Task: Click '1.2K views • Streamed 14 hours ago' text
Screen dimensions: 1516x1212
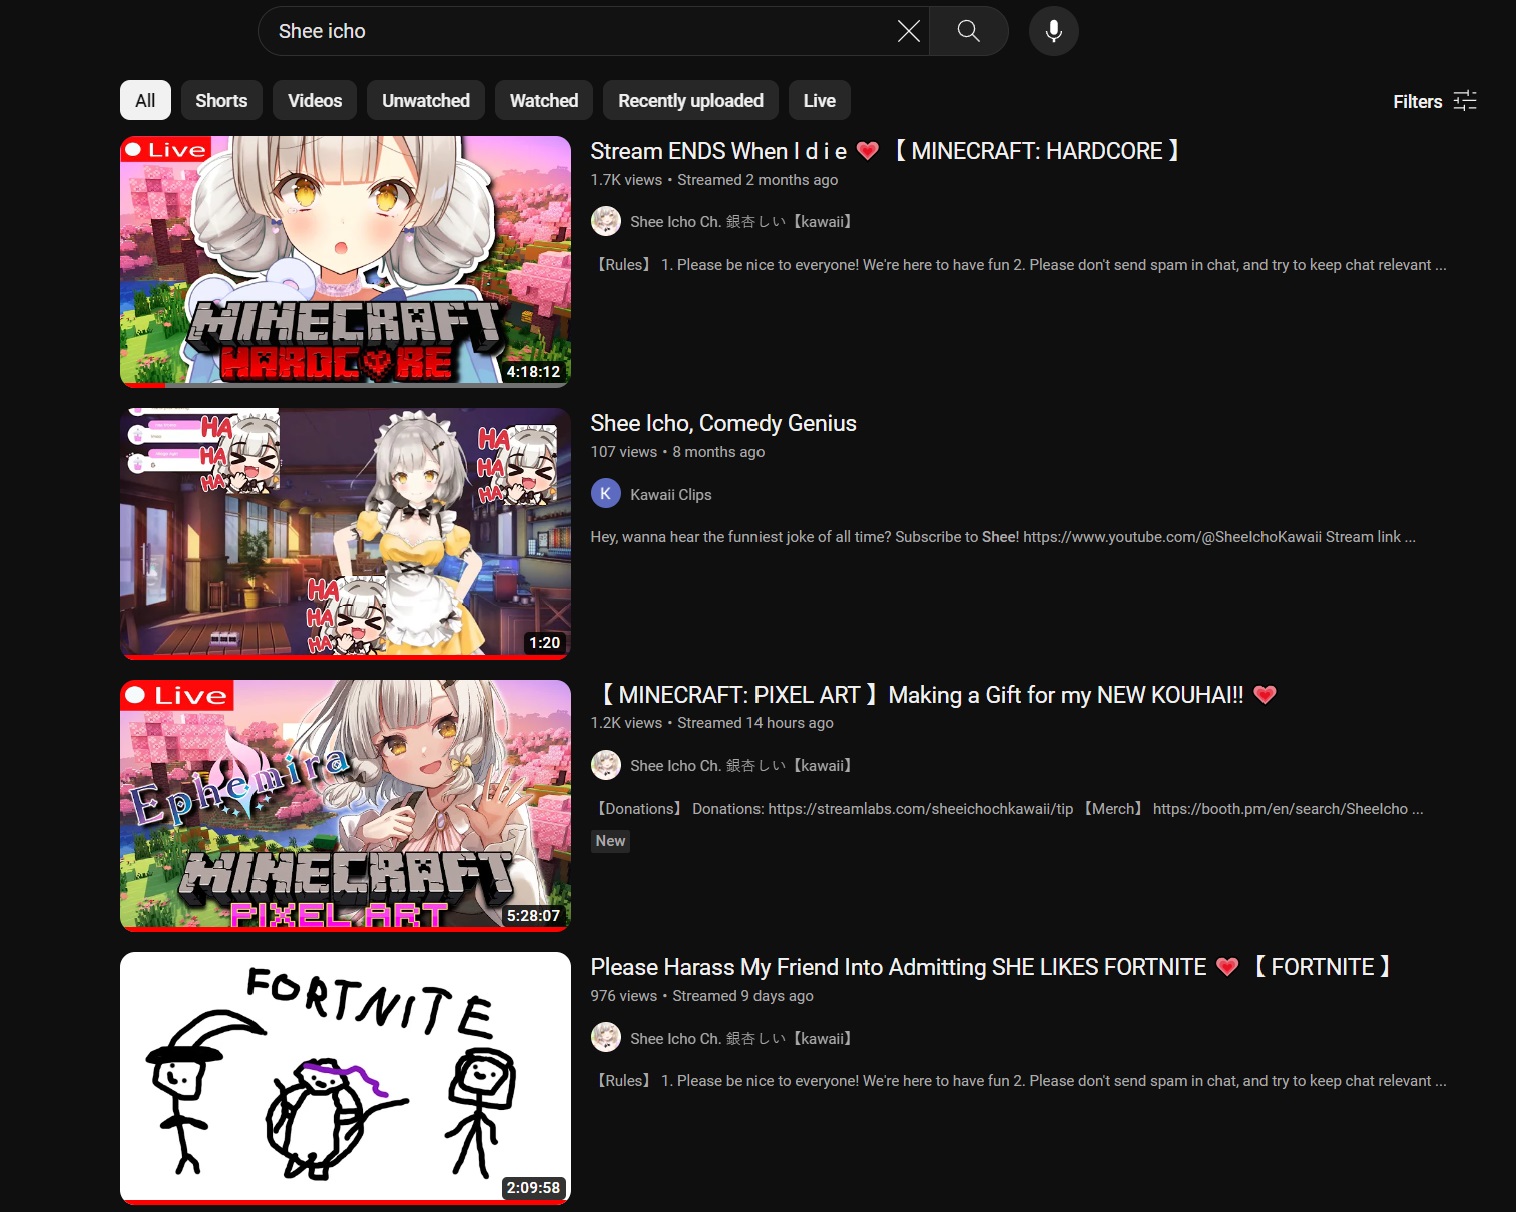Action: tap(712, 723)
